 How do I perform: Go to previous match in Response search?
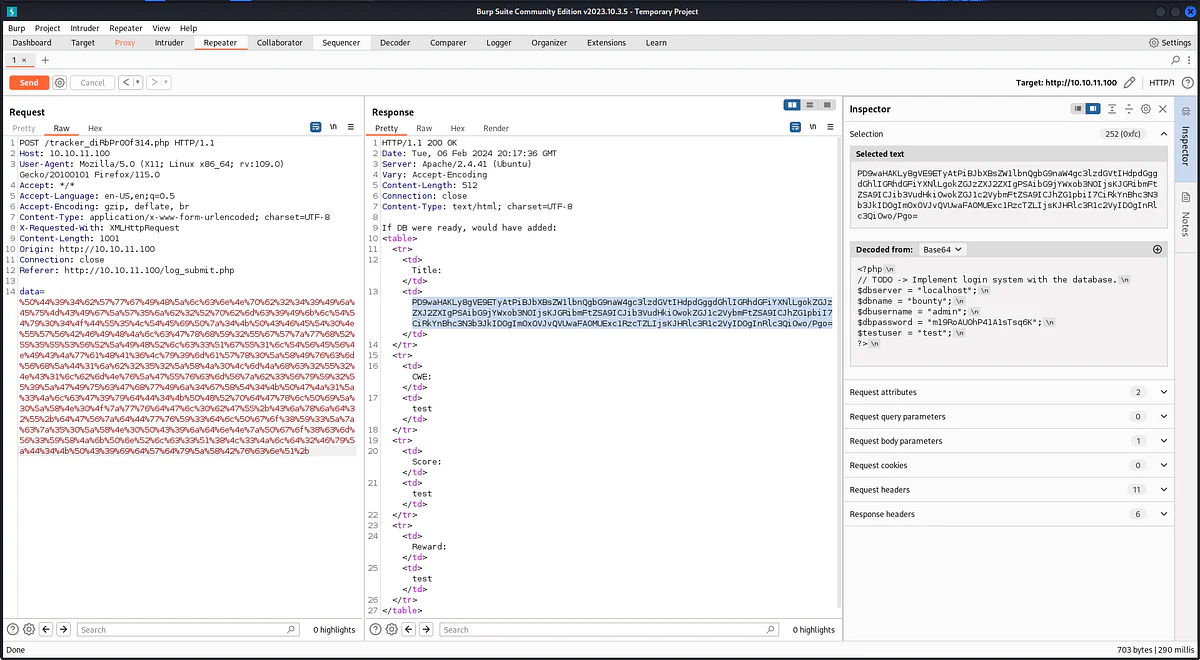[410, 629]
